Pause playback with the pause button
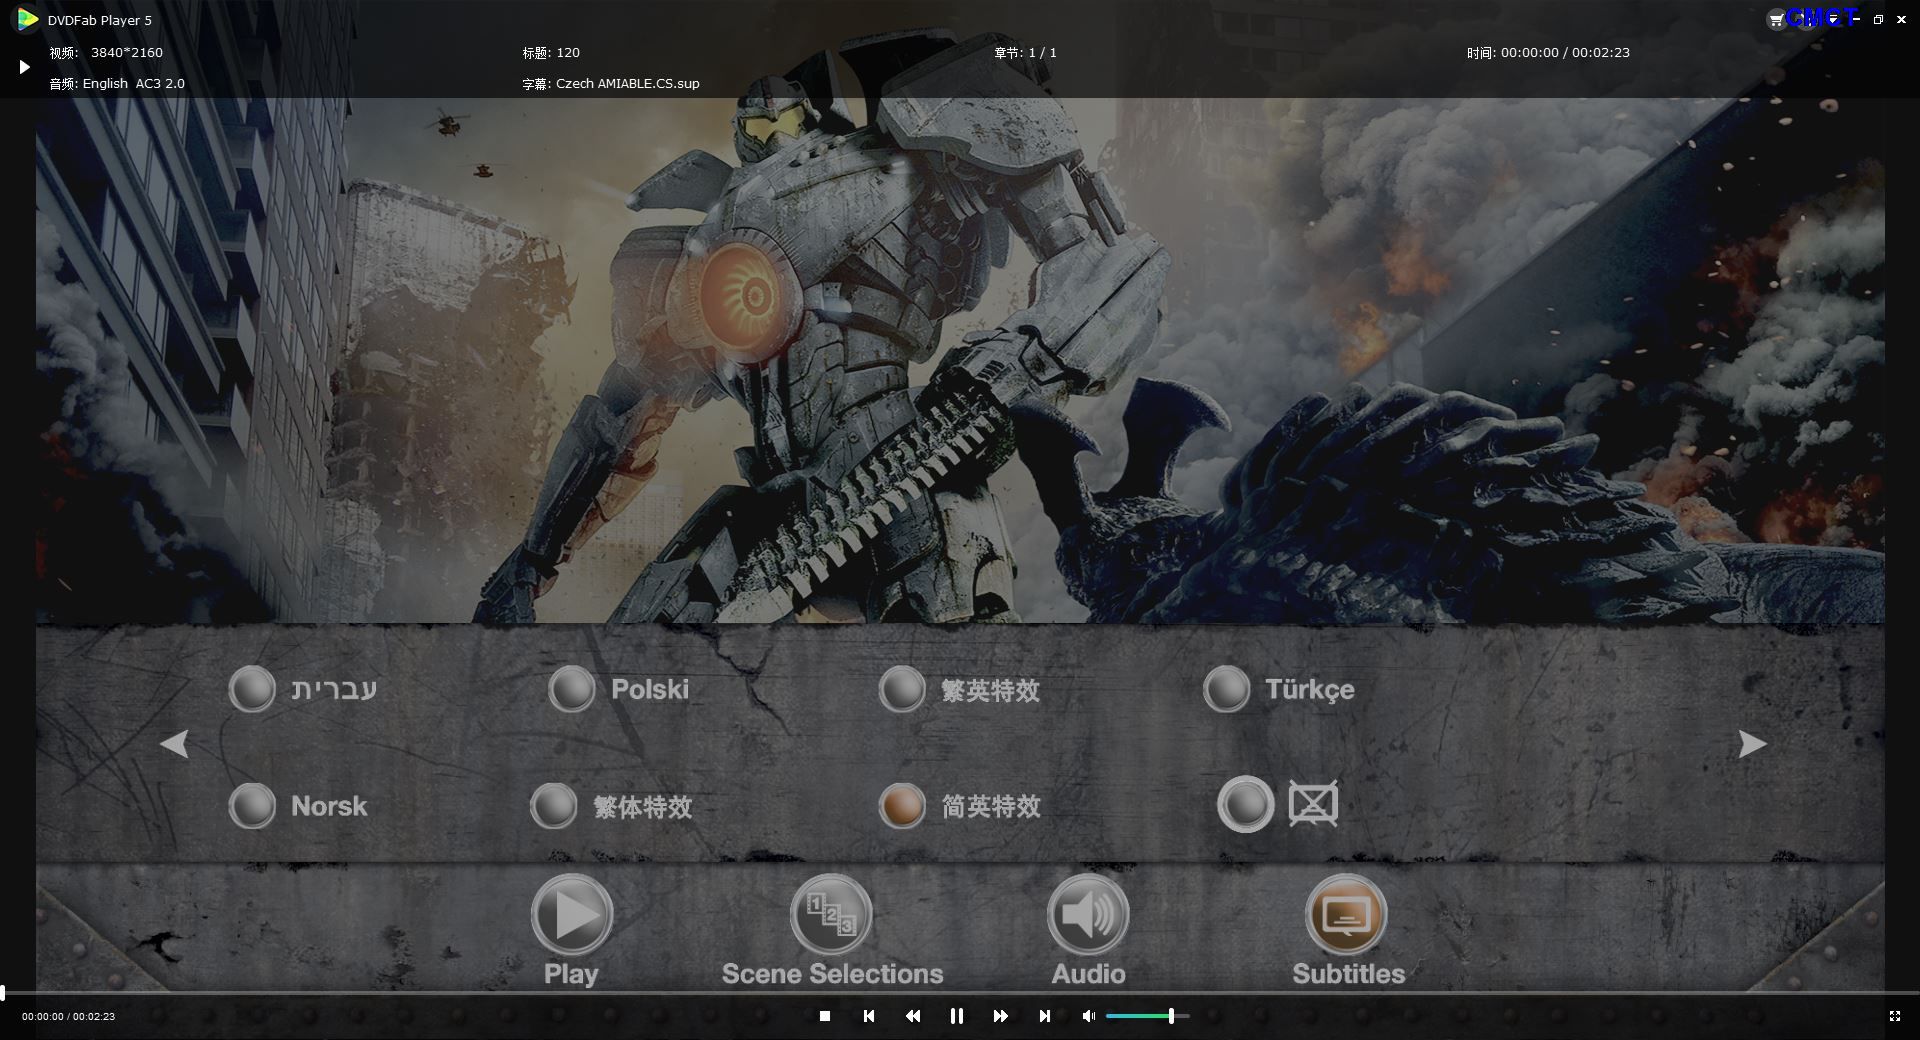 click(957, 1016)
